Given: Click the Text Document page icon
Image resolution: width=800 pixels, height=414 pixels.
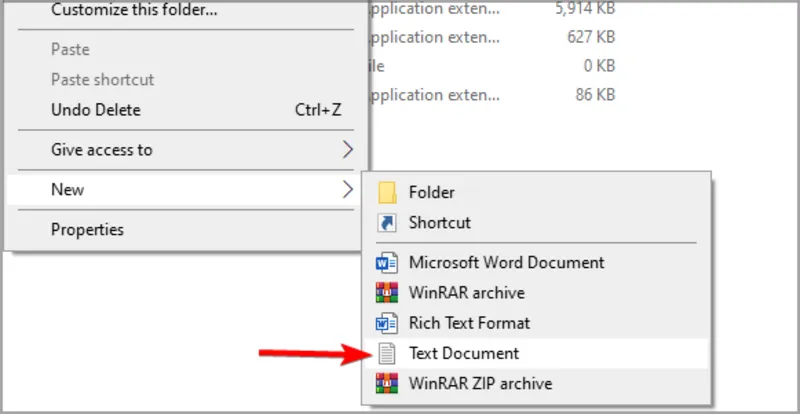Looking at the screenshot, I should click(x=387, y=353).
